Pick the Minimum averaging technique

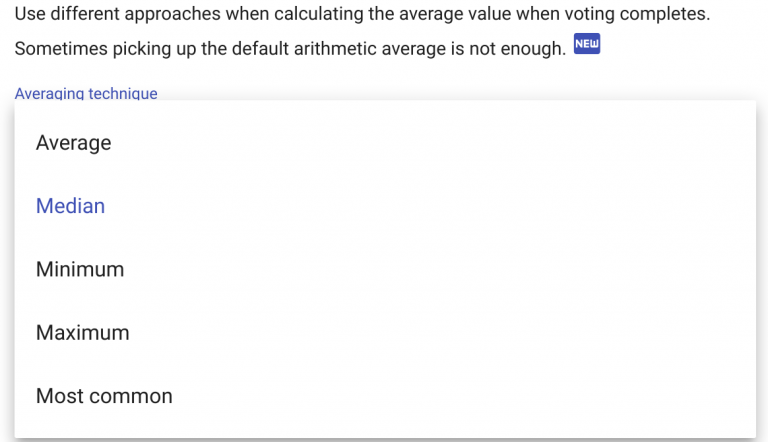80,269
